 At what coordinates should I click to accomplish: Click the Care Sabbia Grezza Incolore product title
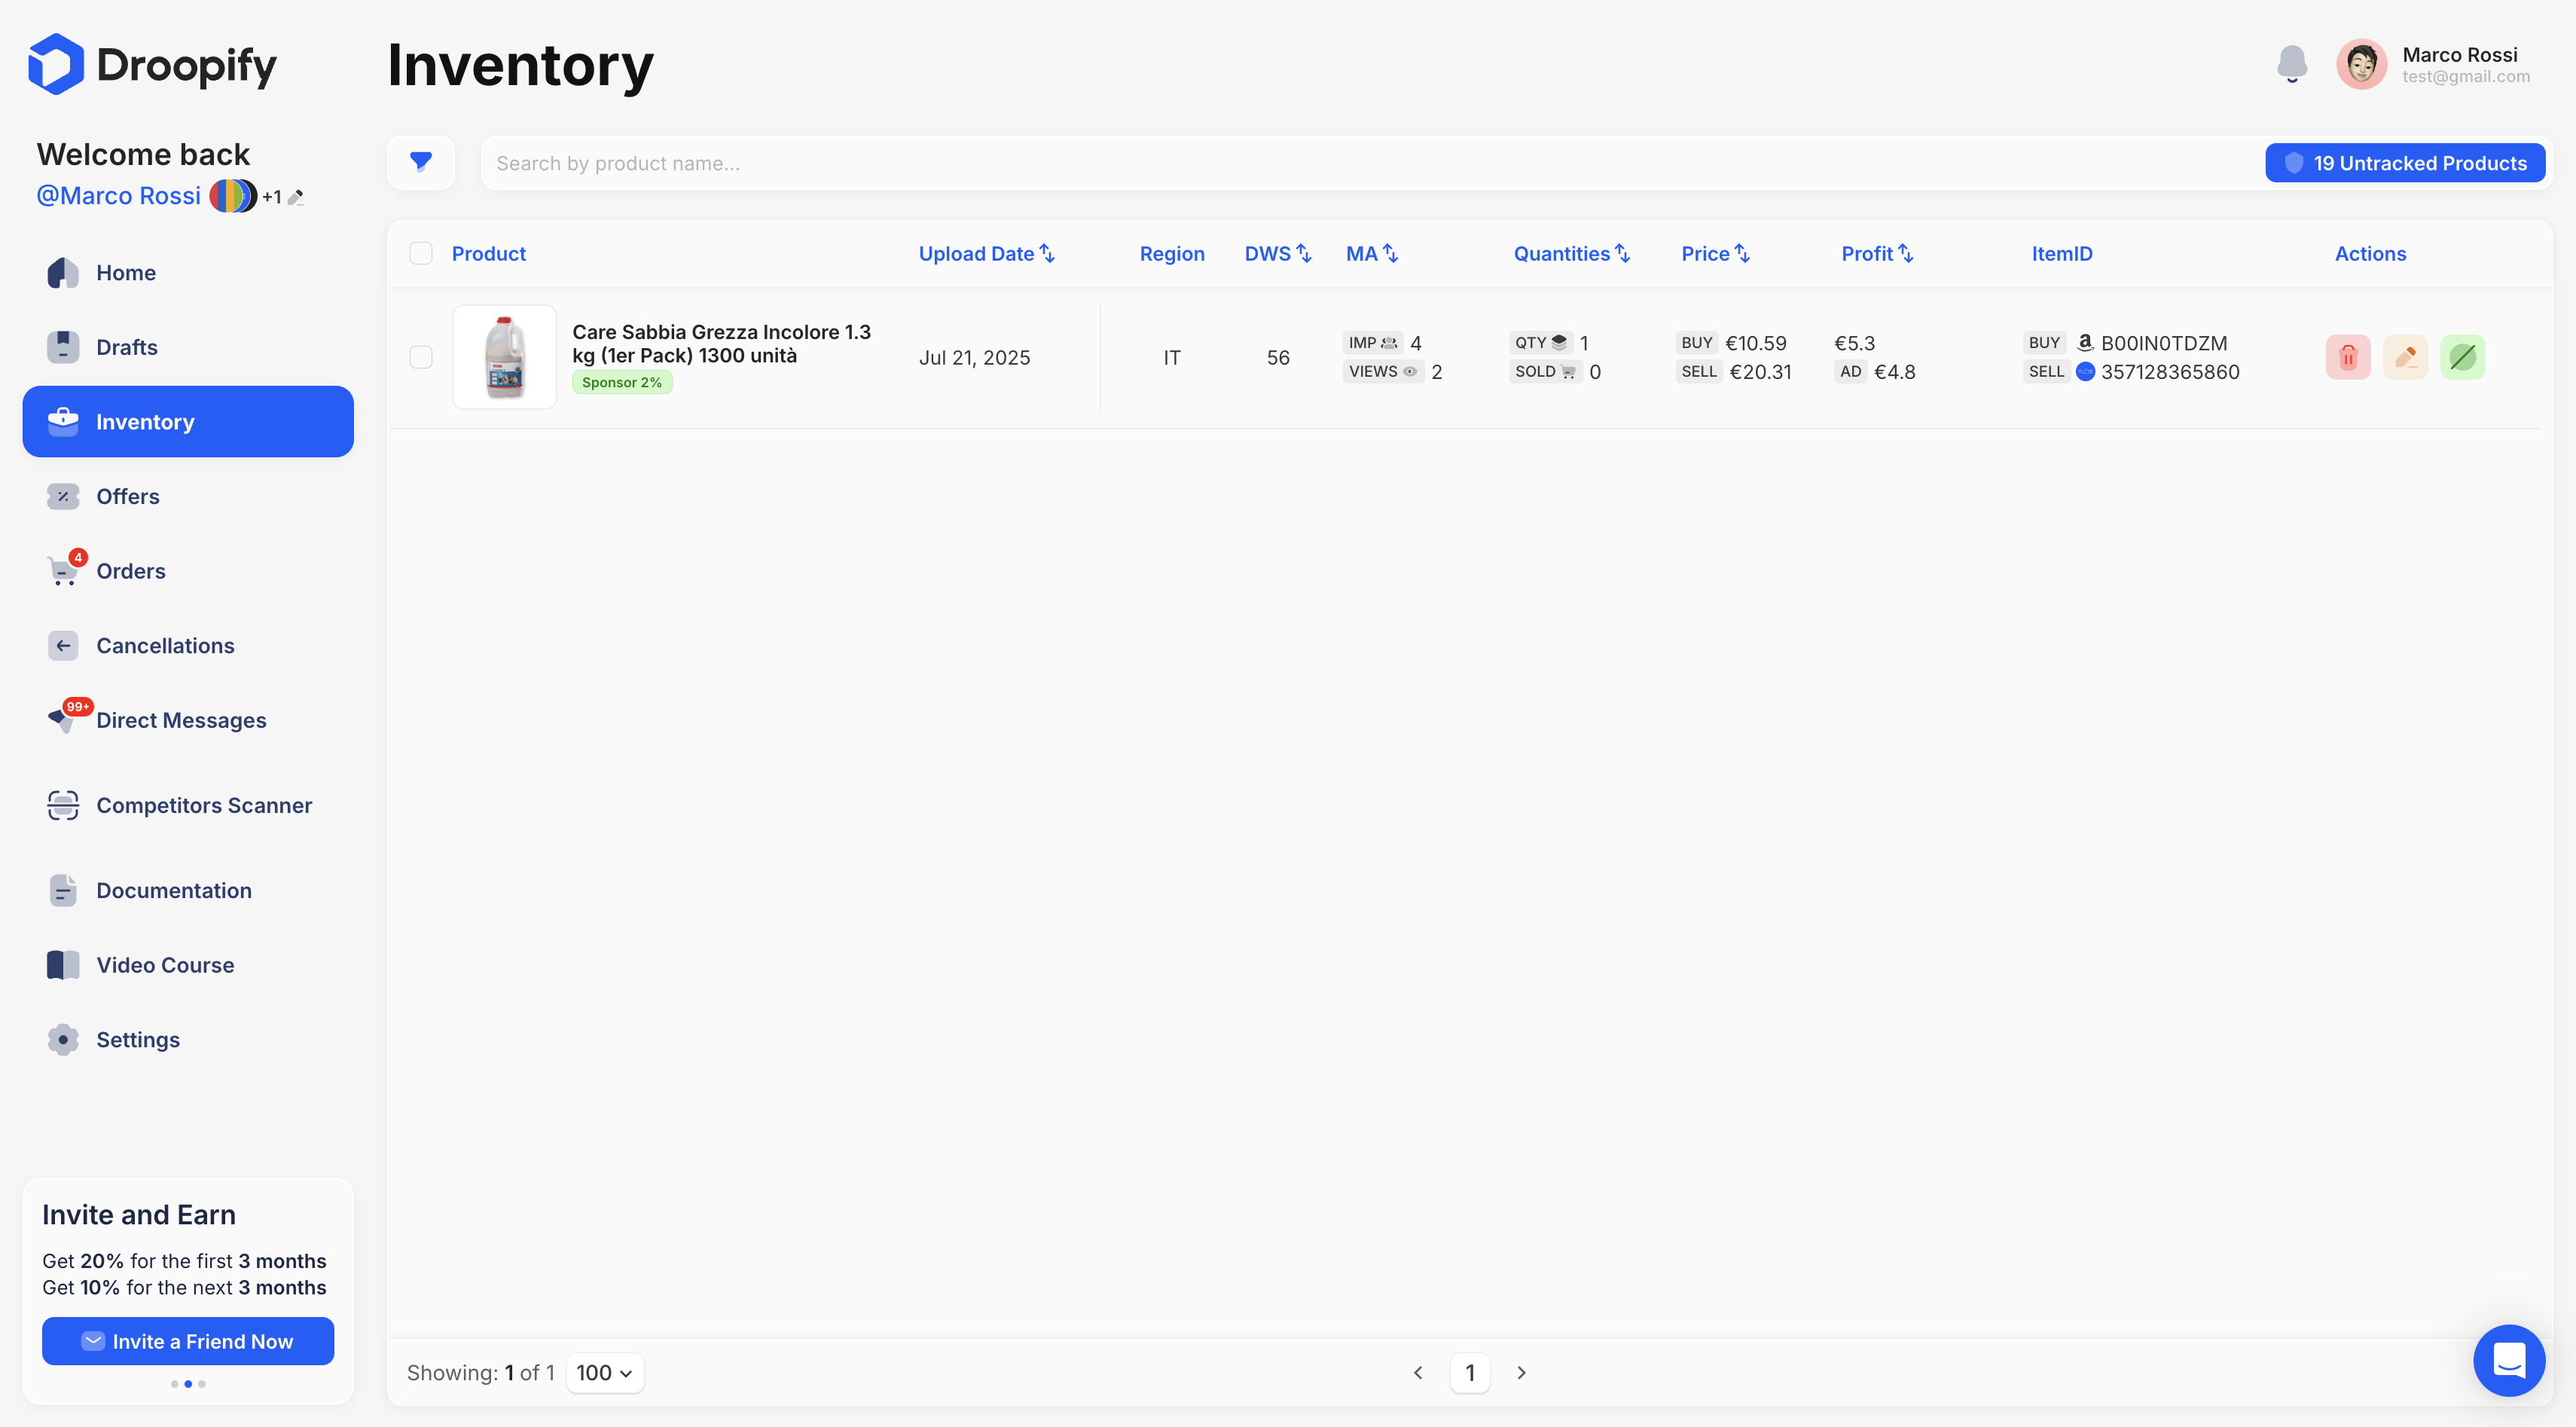[x=721, y=344]
